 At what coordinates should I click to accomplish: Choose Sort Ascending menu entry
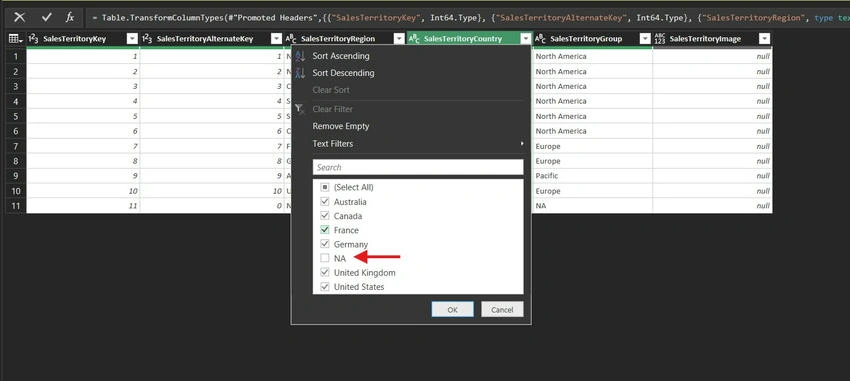click(x=340, y=56)
